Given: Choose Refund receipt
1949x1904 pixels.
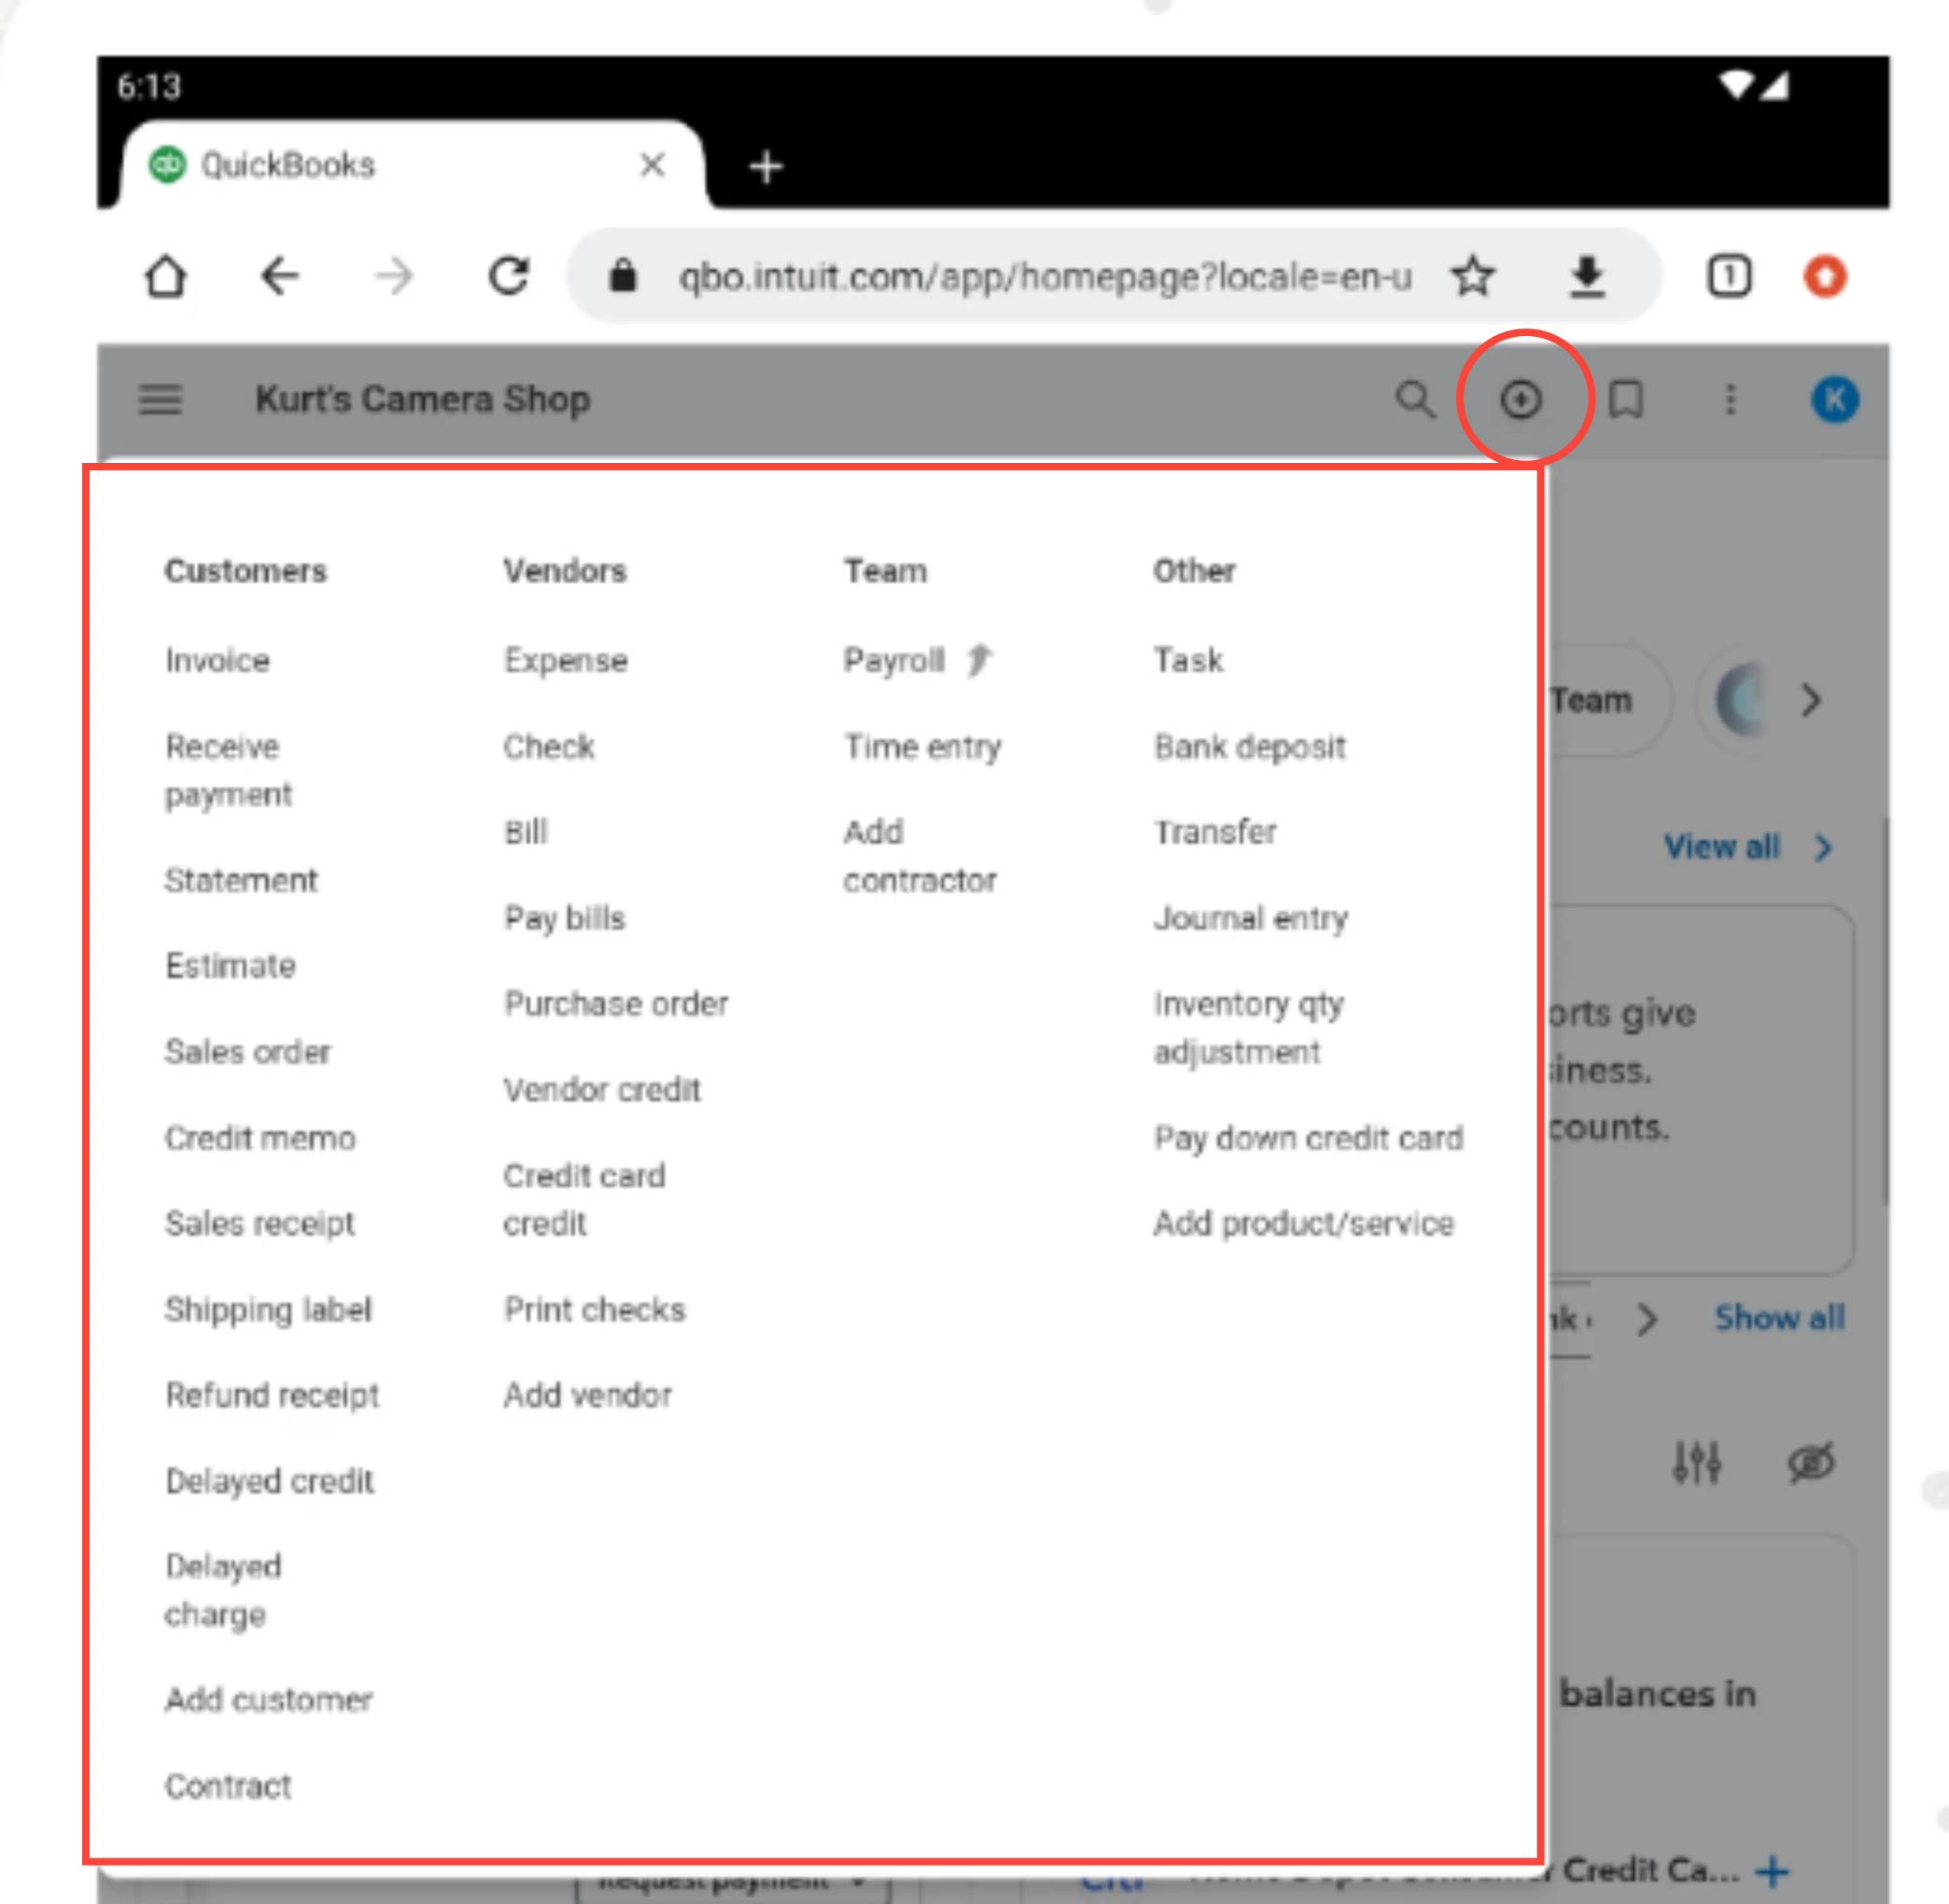Looking at the screenshot, I should [272, 1395].
